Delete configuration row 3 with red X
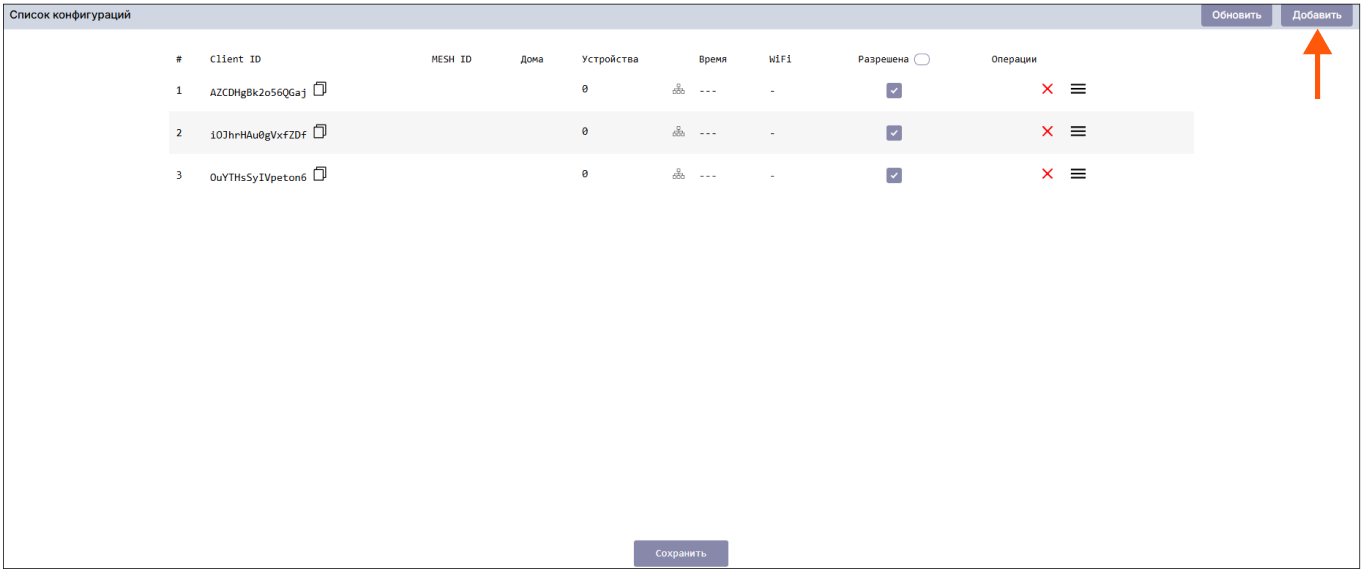1363x572 pixels. tap(1047, 174)
